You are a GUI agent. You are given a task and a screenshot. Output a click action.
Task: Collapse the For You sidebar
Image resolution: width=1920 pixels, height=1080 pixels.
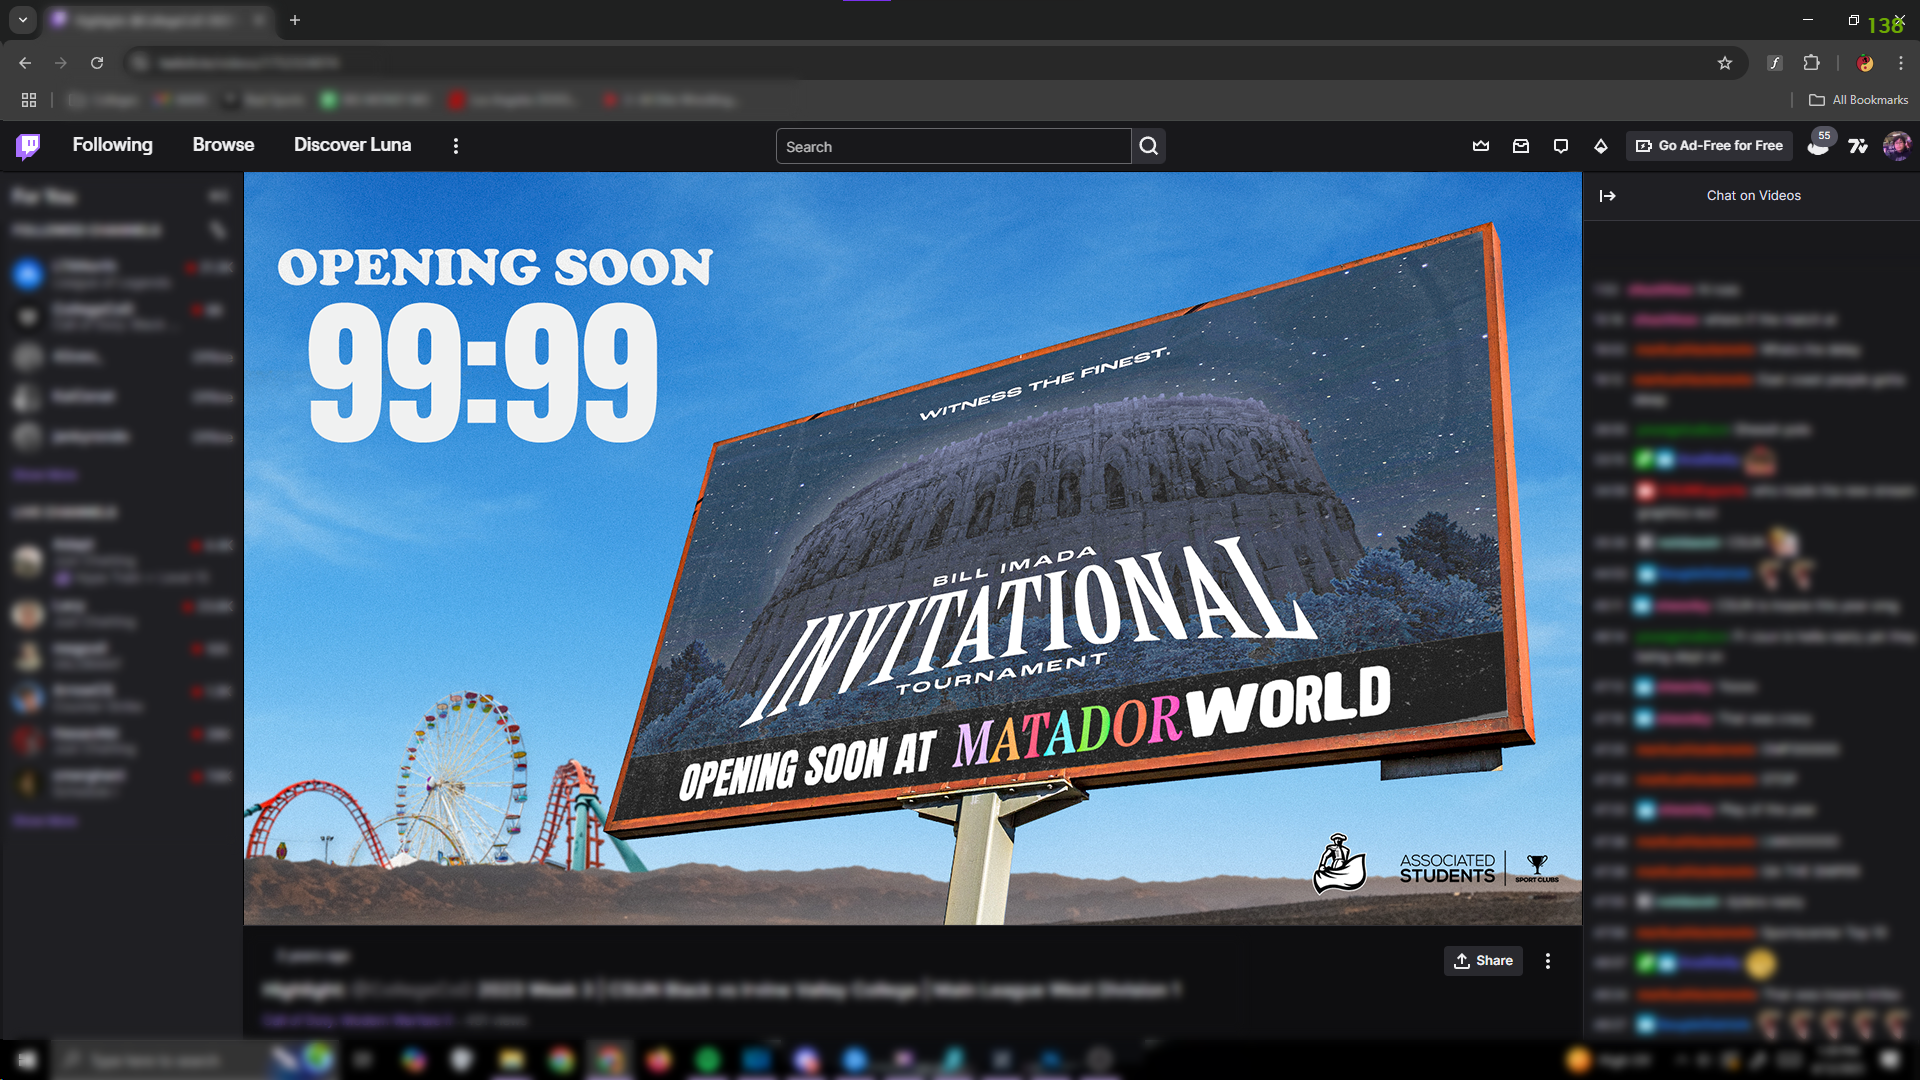[218, 196]
